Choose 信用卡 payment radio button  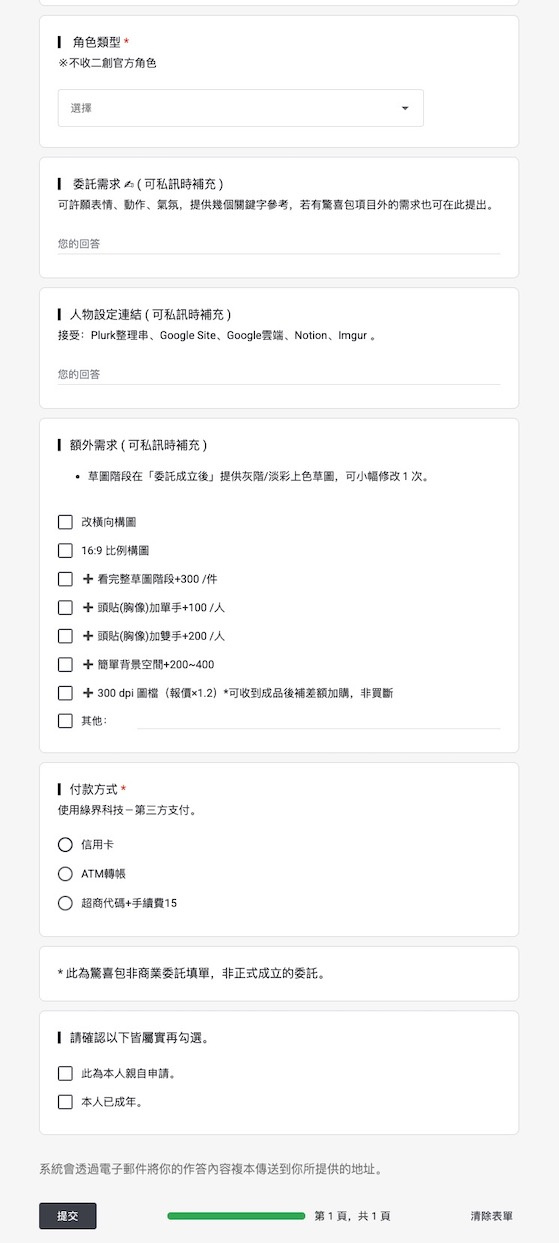point(65,845)
